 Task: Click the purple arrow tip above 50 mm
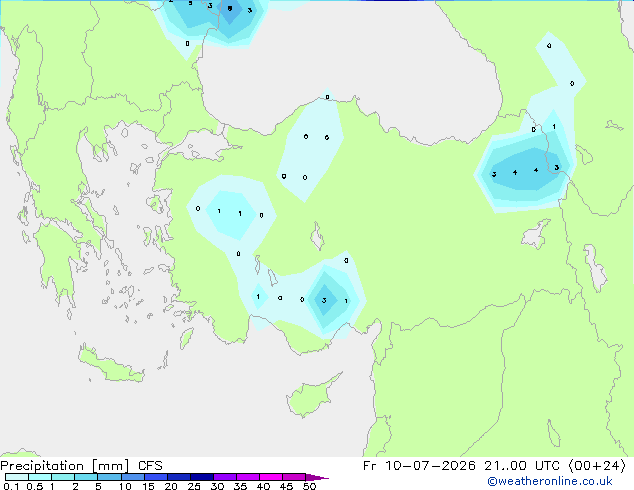[x=317, y=477]
